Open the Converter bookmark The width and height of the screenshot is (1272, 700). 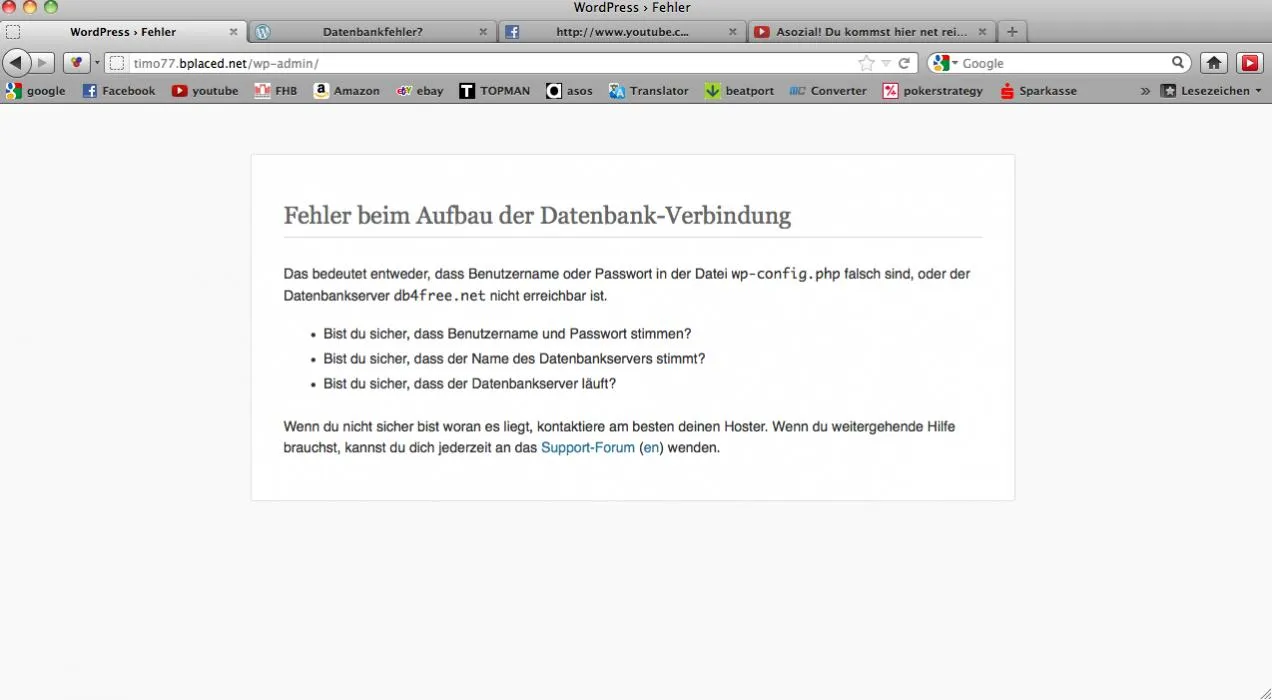pyautogui.click(x=828, y=91)
